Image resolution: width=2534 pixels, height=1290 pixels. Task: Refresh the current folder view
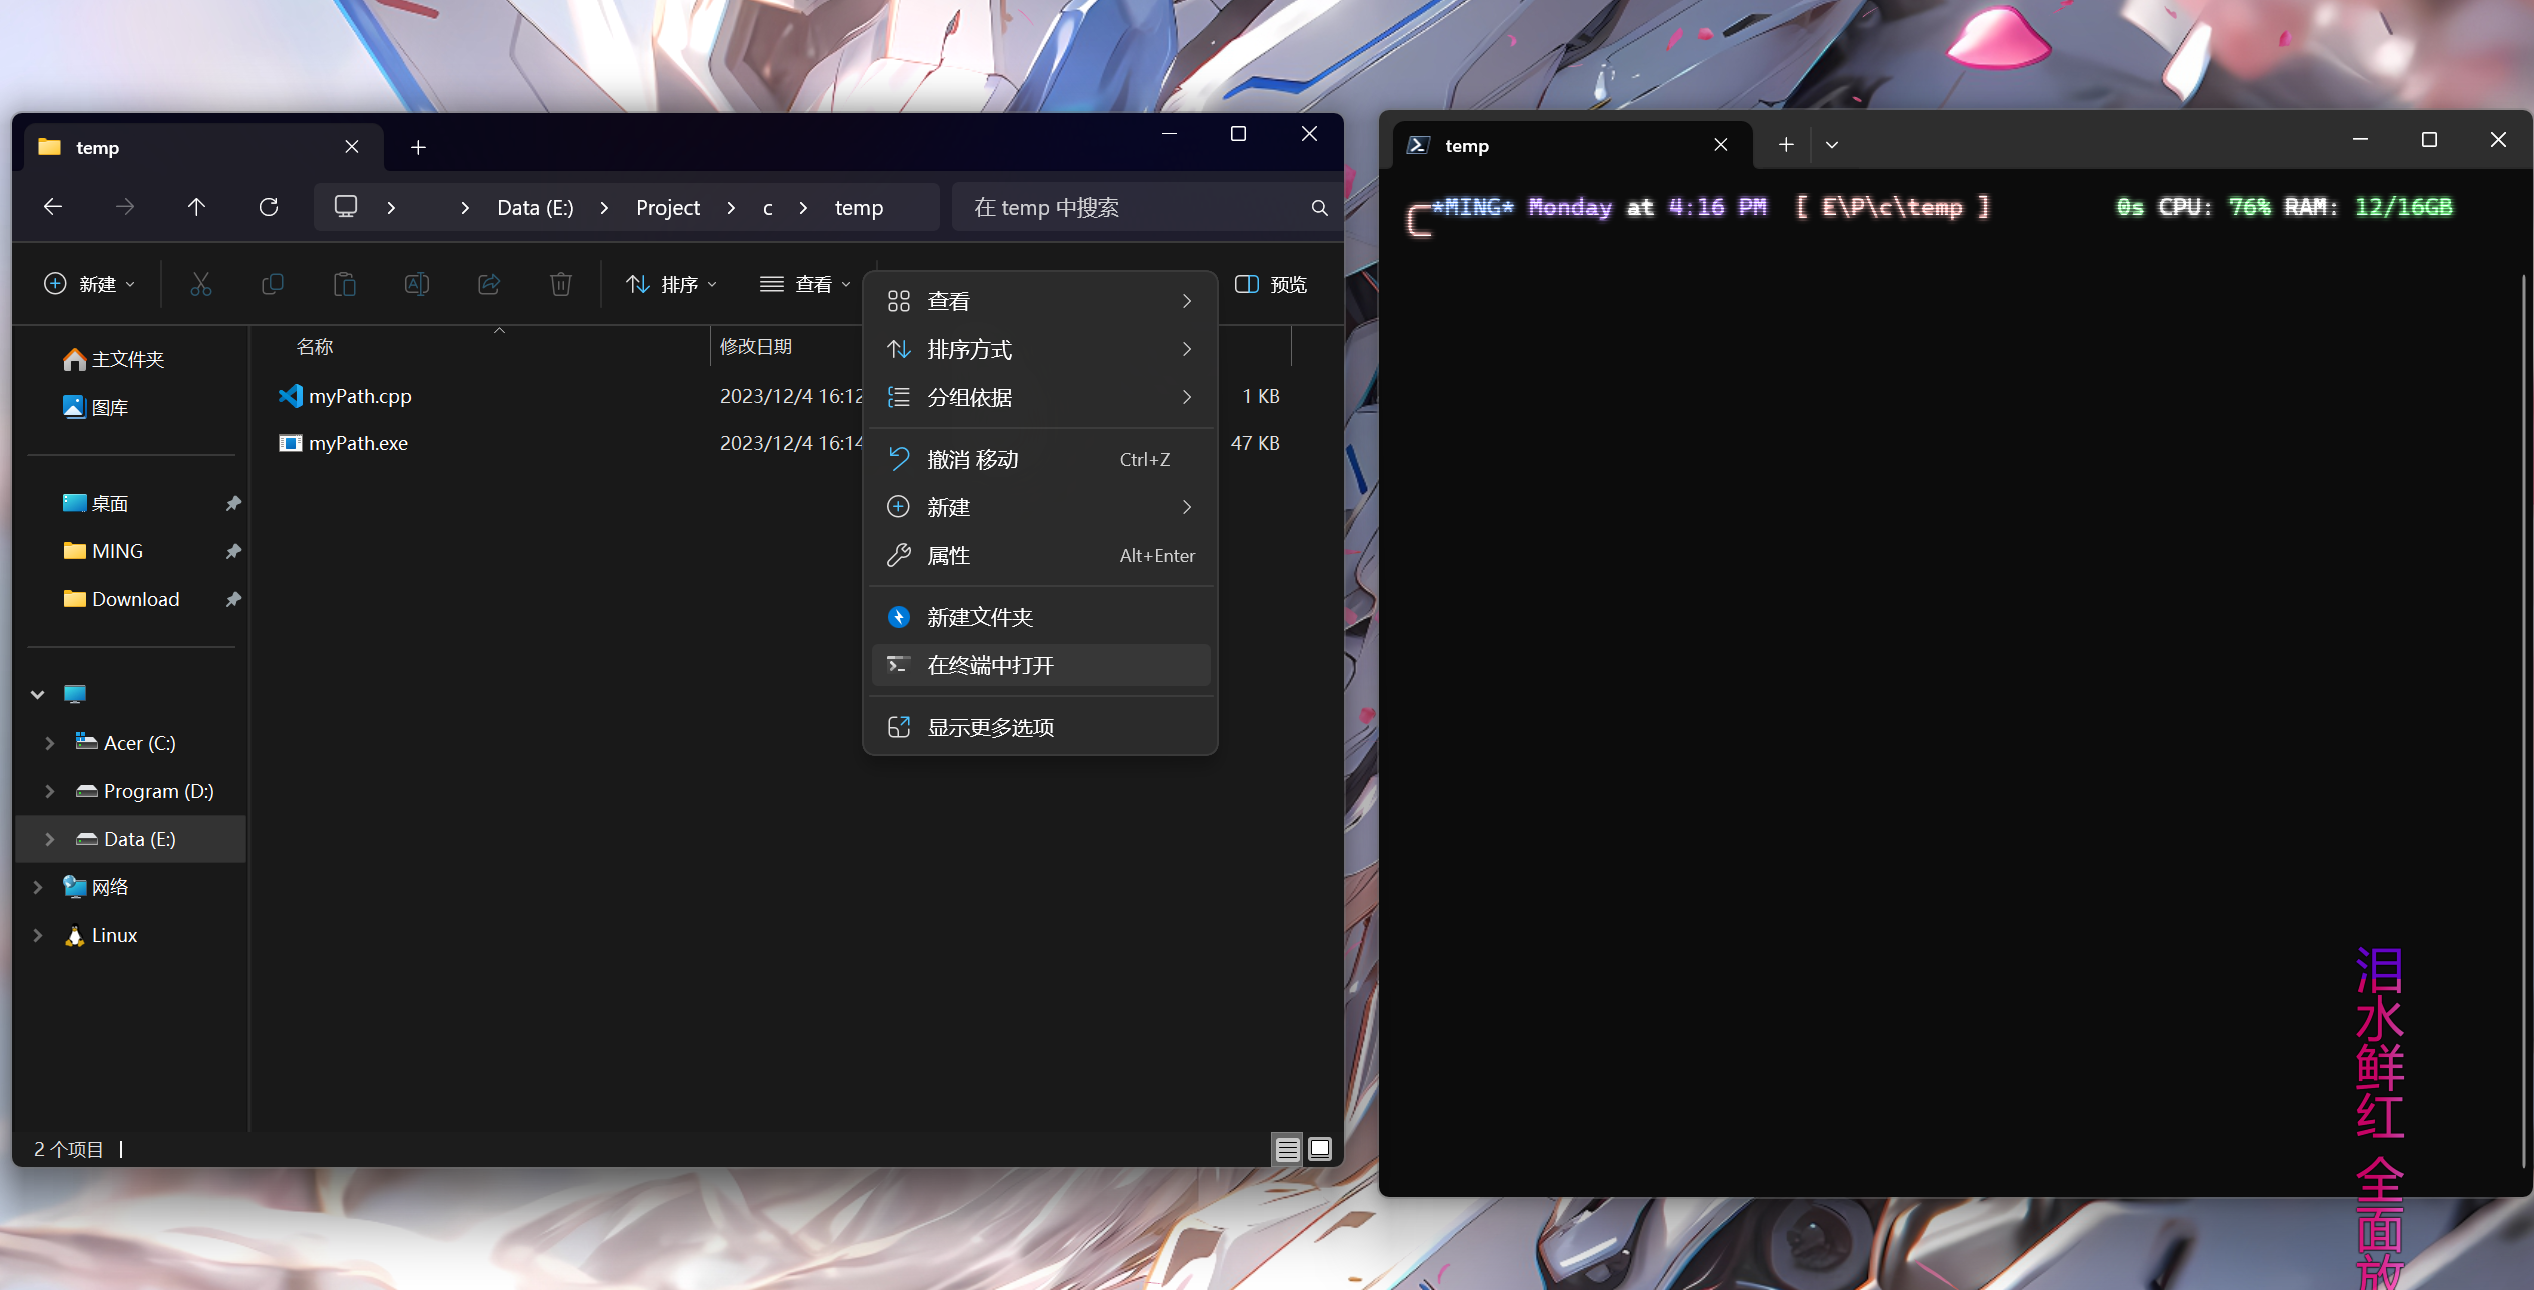(x=269, y=207)
